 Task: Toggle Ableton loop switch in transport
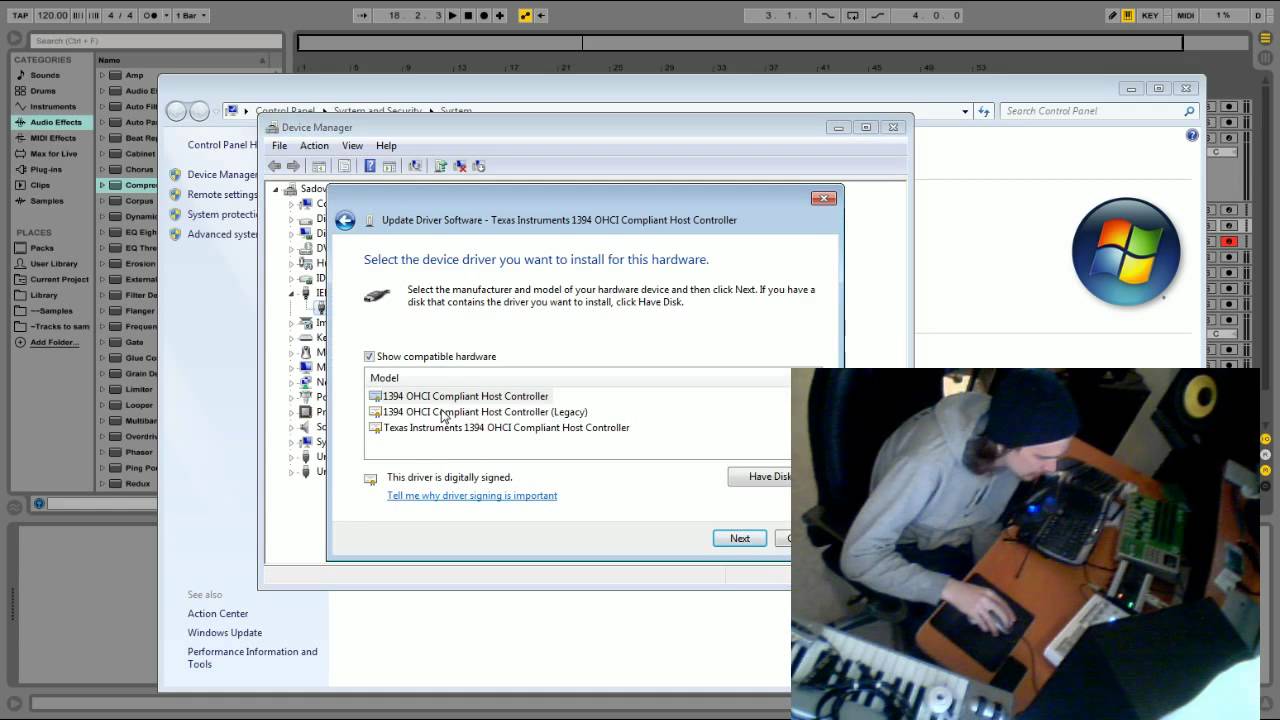click(x=853, y=15)
